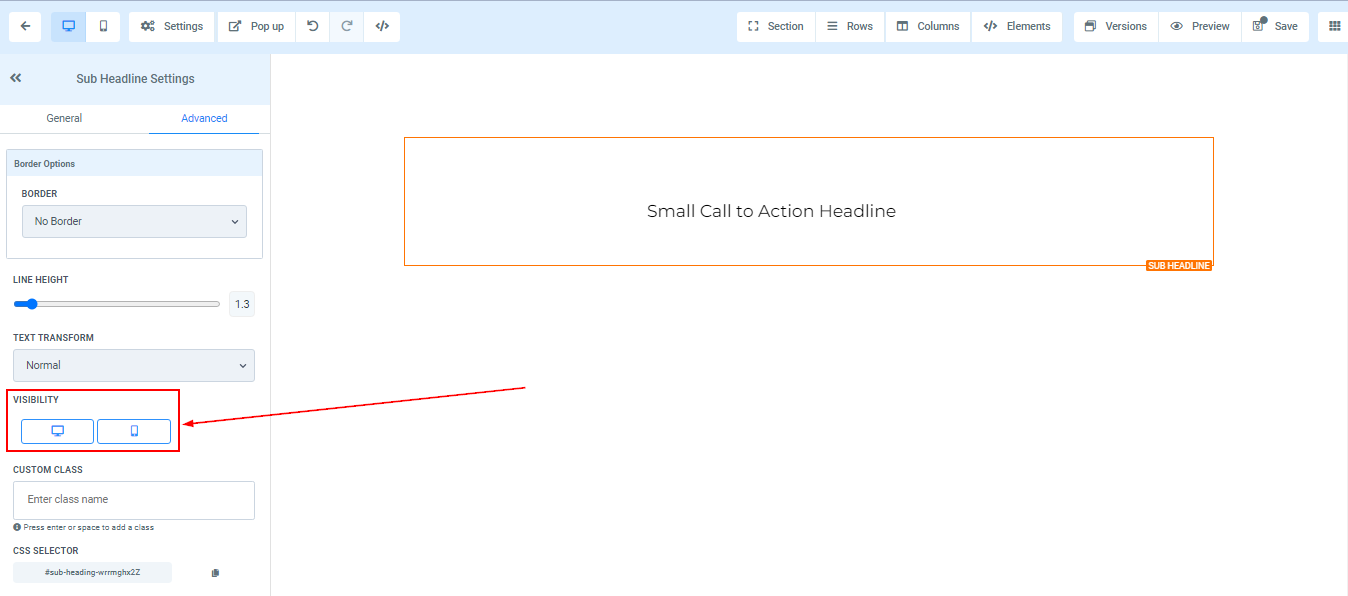Toggle desktop visibility for sub headline
Viewport: 1348px width, 596px height.
57,431
